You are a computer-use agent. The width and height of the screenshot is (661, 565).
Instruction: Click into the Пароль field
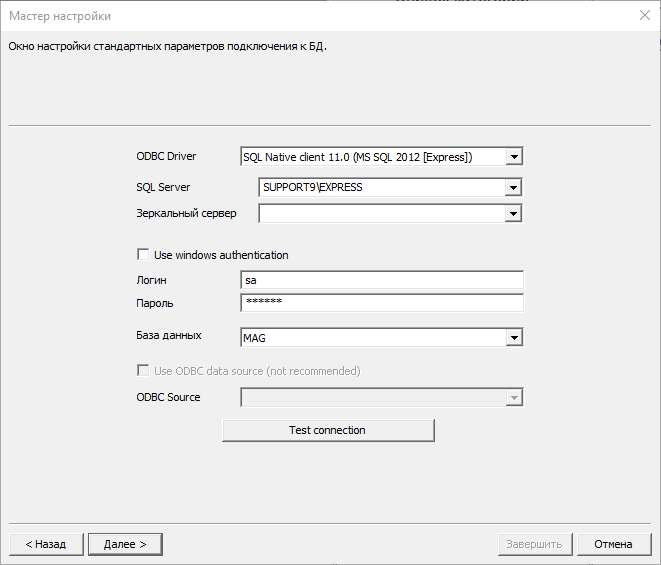[x=382, y=303]
